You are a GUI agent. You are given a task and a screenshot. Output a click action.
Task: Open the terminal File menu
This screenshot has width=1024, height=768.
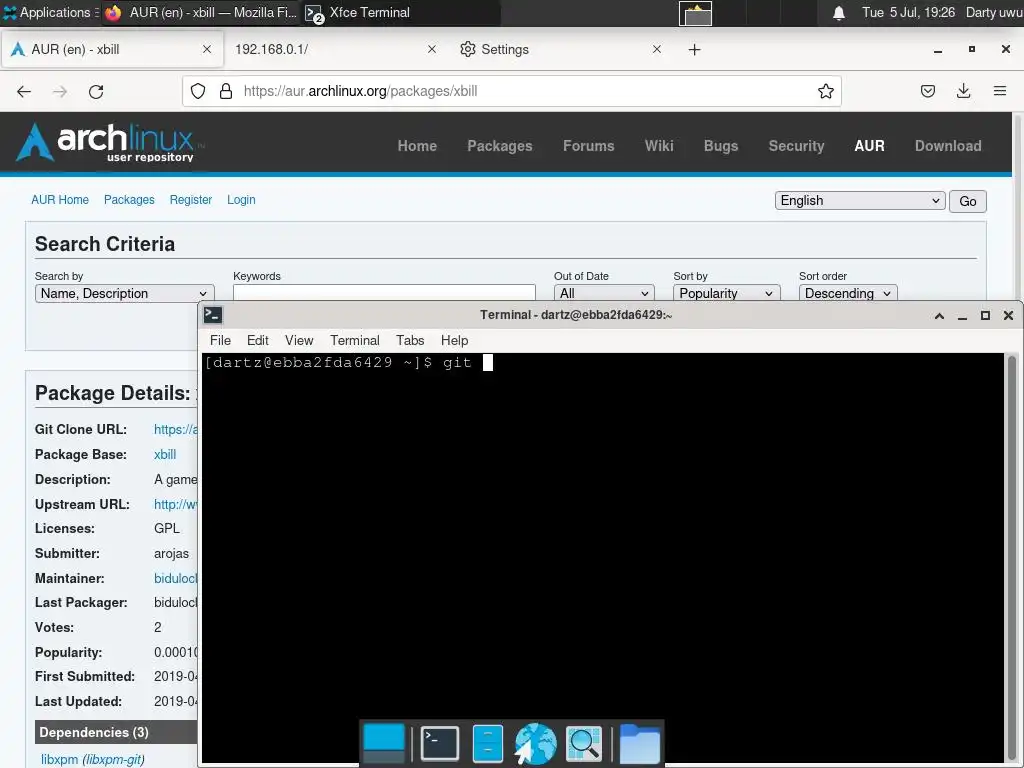(220, 340)
